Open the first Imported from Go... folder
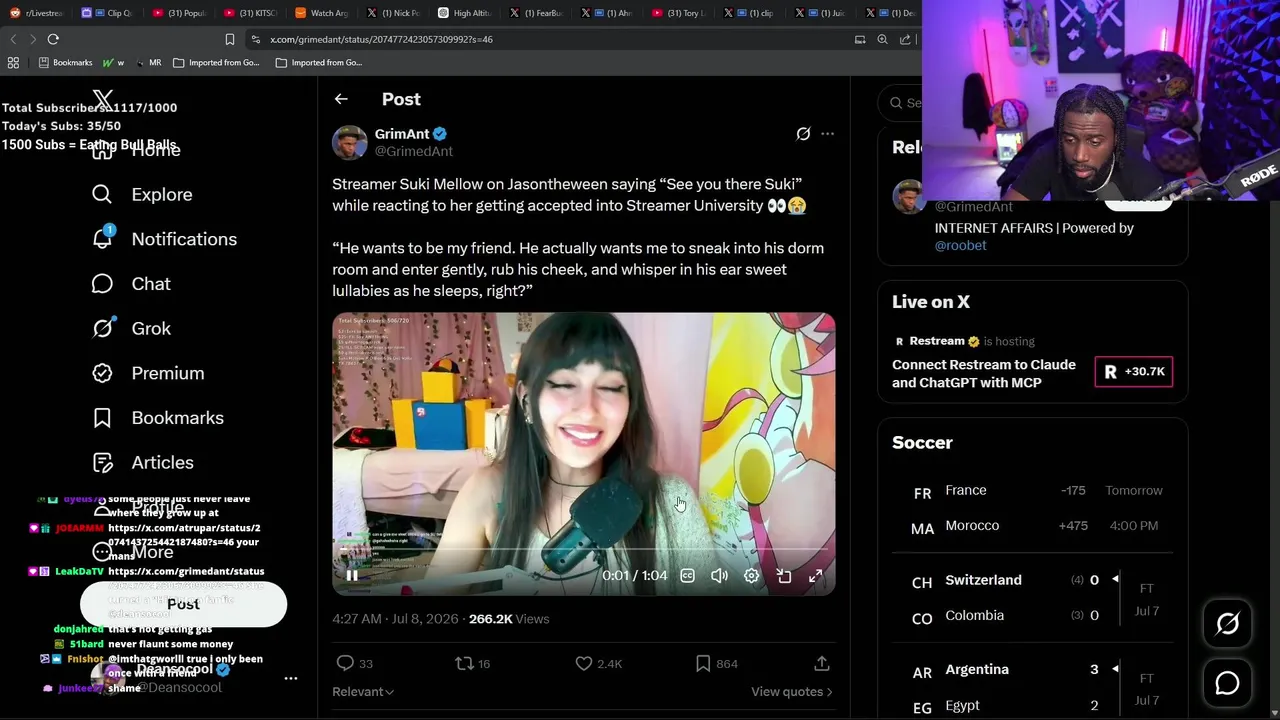 tap(215, 62)
